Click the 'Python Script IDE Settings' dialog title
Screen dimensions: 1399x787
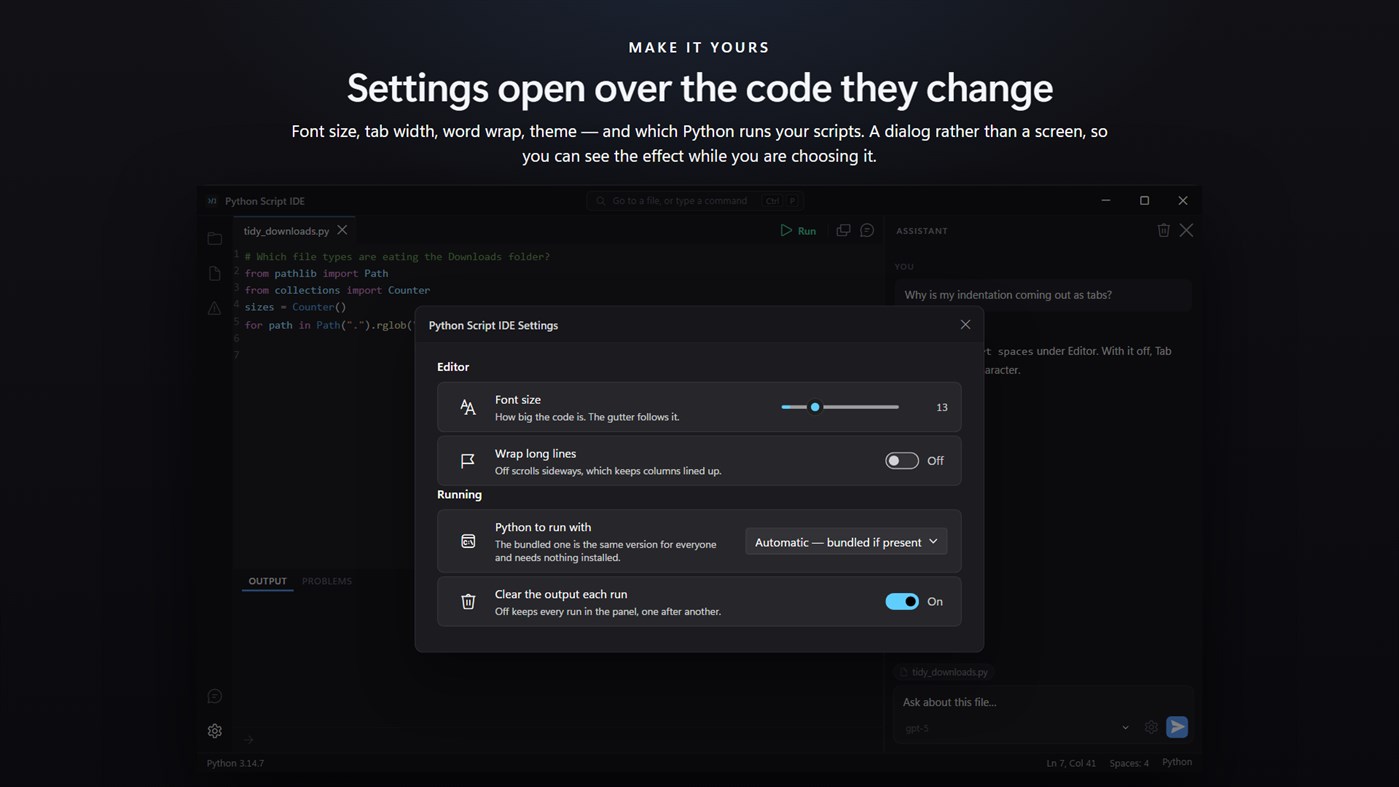pos(493,325)
